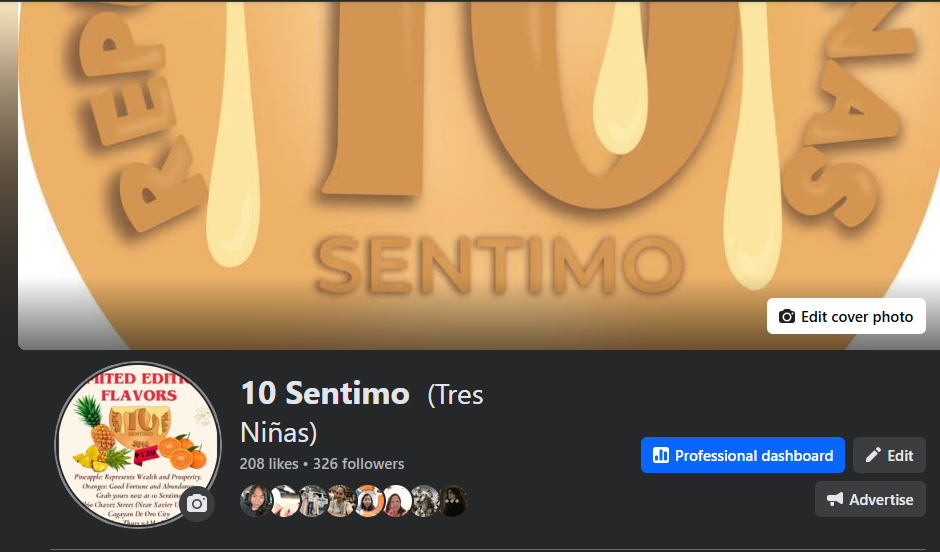Open the follower avatar with the orange ring
The width and height of the screenshot is (940, 552).
(x=369, y=500)
